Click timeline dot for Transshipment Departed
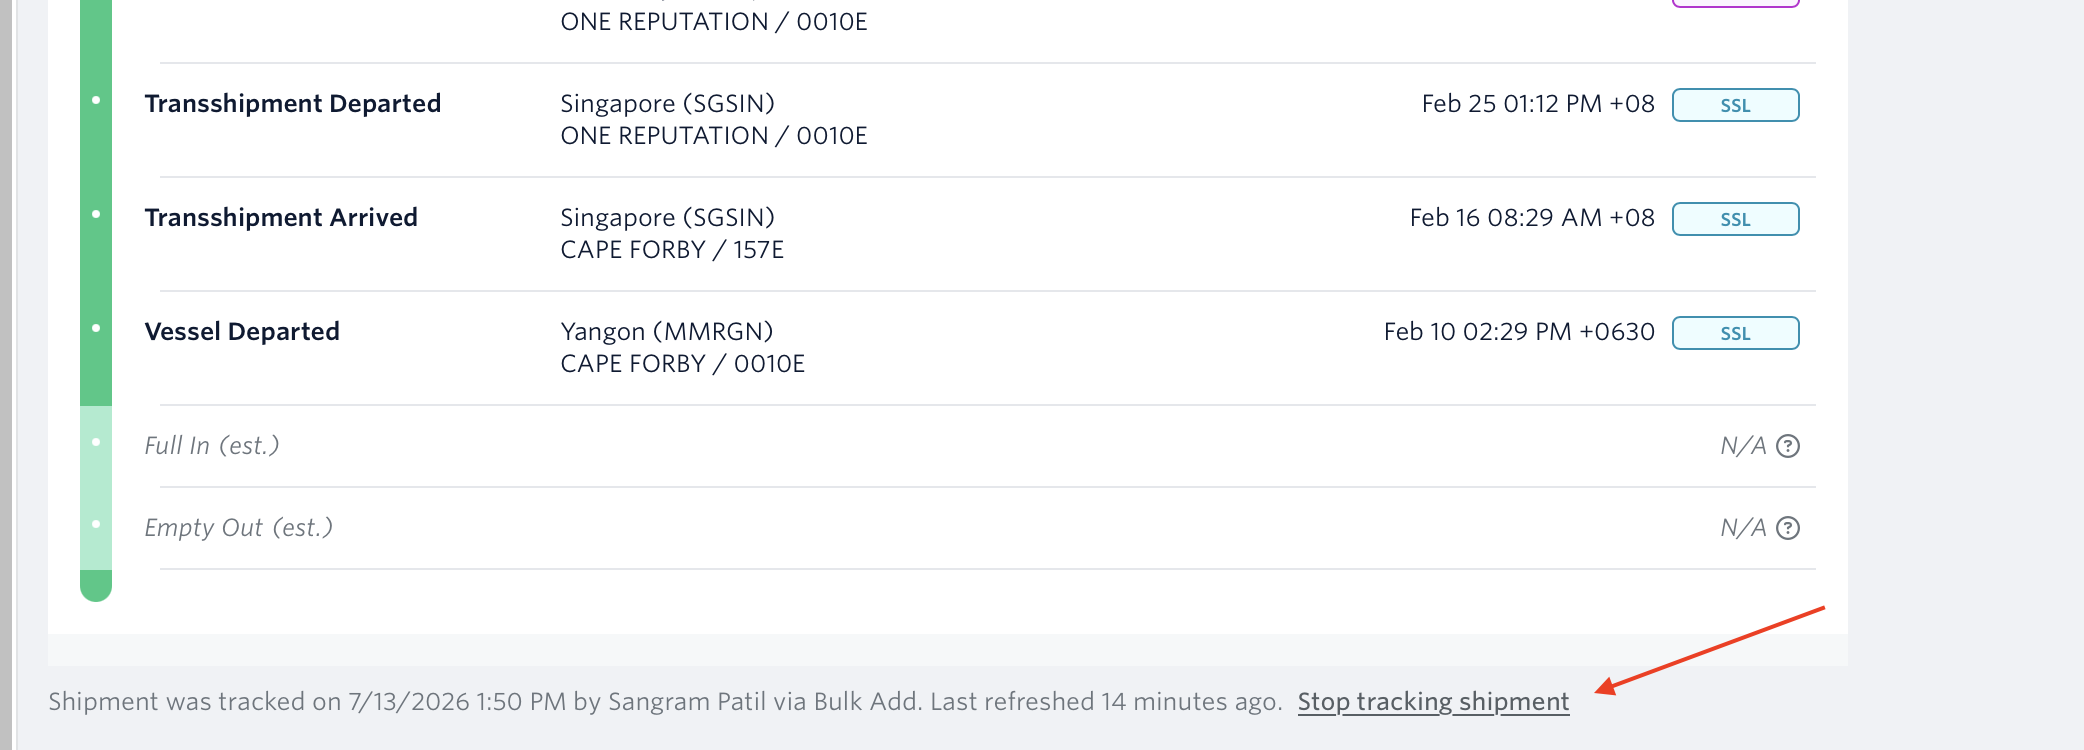 point(96,100)
